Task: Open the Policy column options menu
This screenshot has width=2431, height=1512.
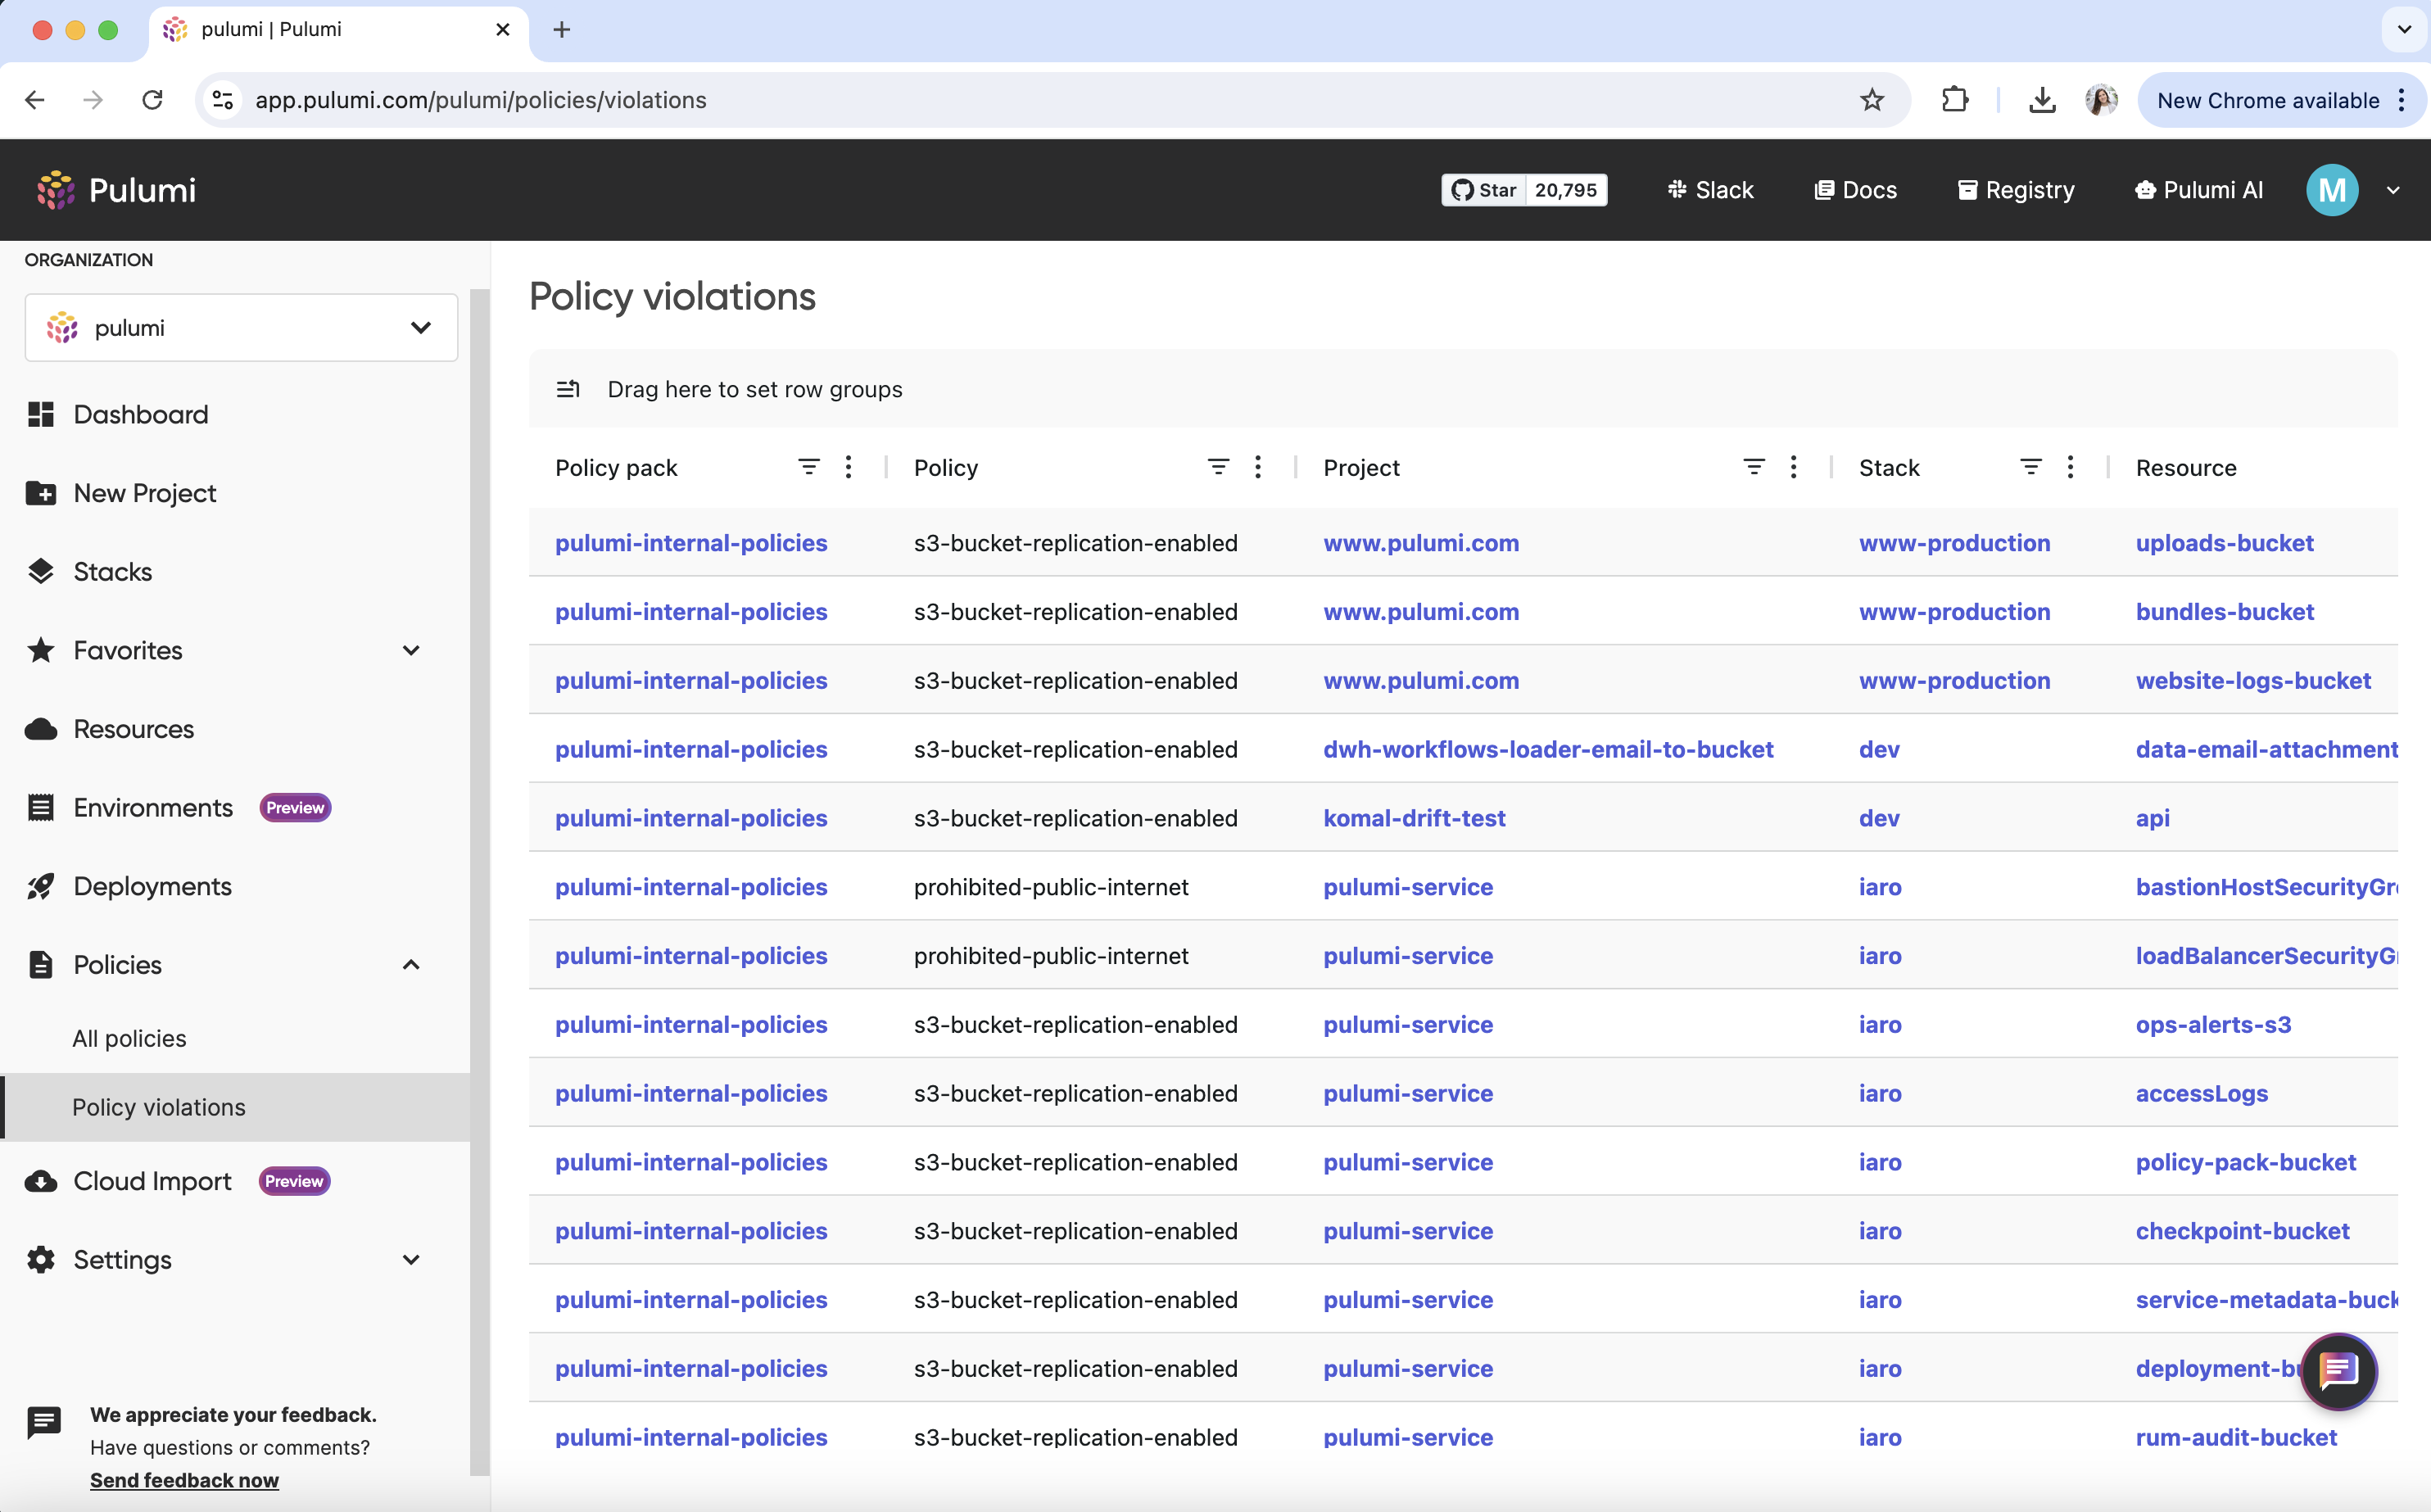Action: (1258, 467)
